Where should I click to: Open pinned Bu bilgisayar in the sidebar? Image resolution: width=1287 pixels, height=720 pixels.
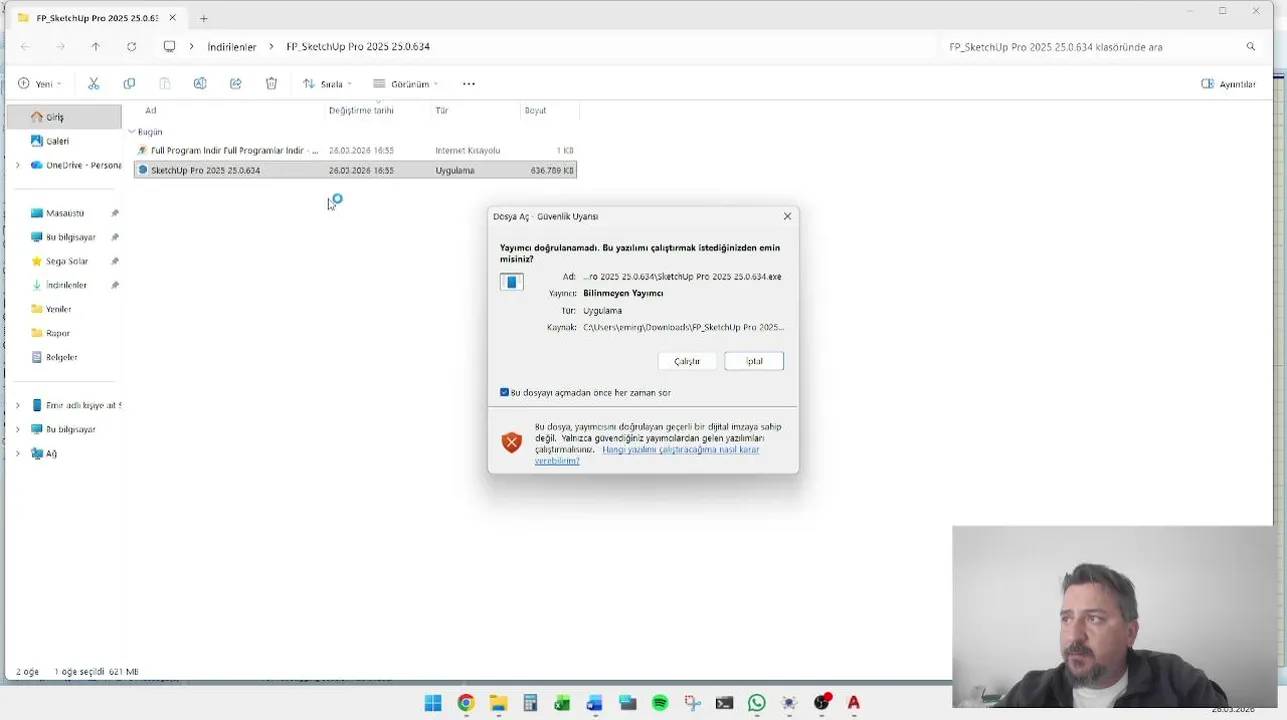click(64, 237)
